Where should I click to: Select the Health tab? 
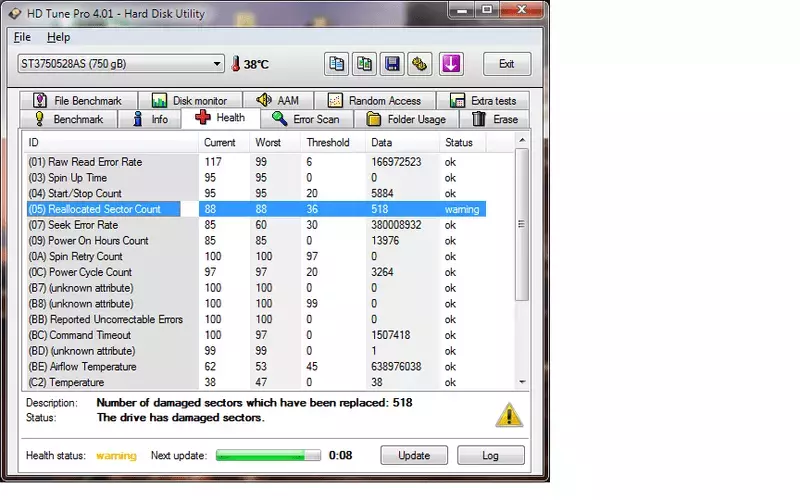(x=220, y=118)
